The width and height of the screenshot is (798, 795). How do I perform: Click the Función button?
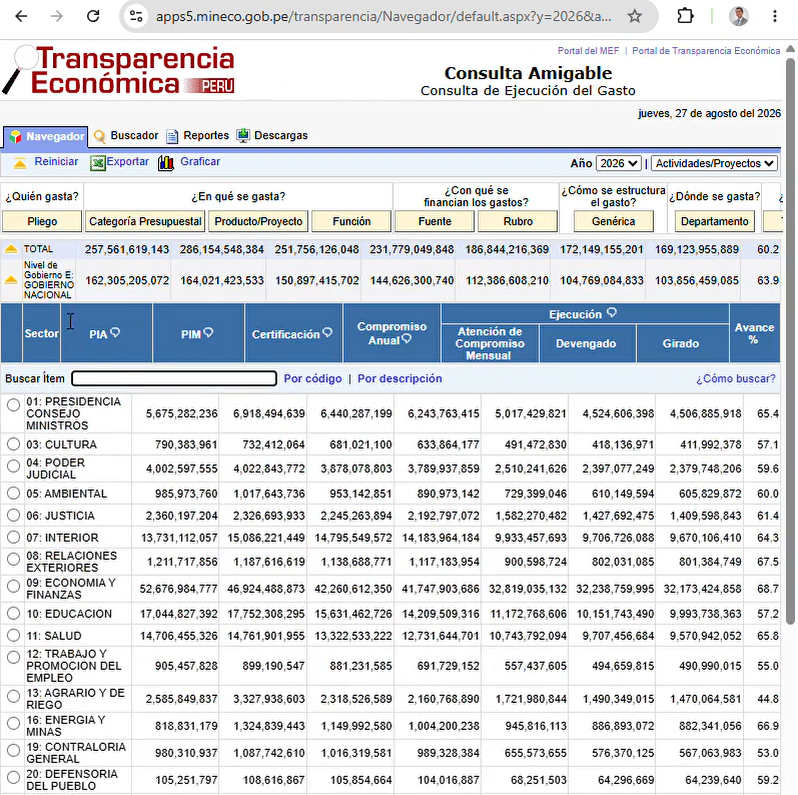click(352, 221)
